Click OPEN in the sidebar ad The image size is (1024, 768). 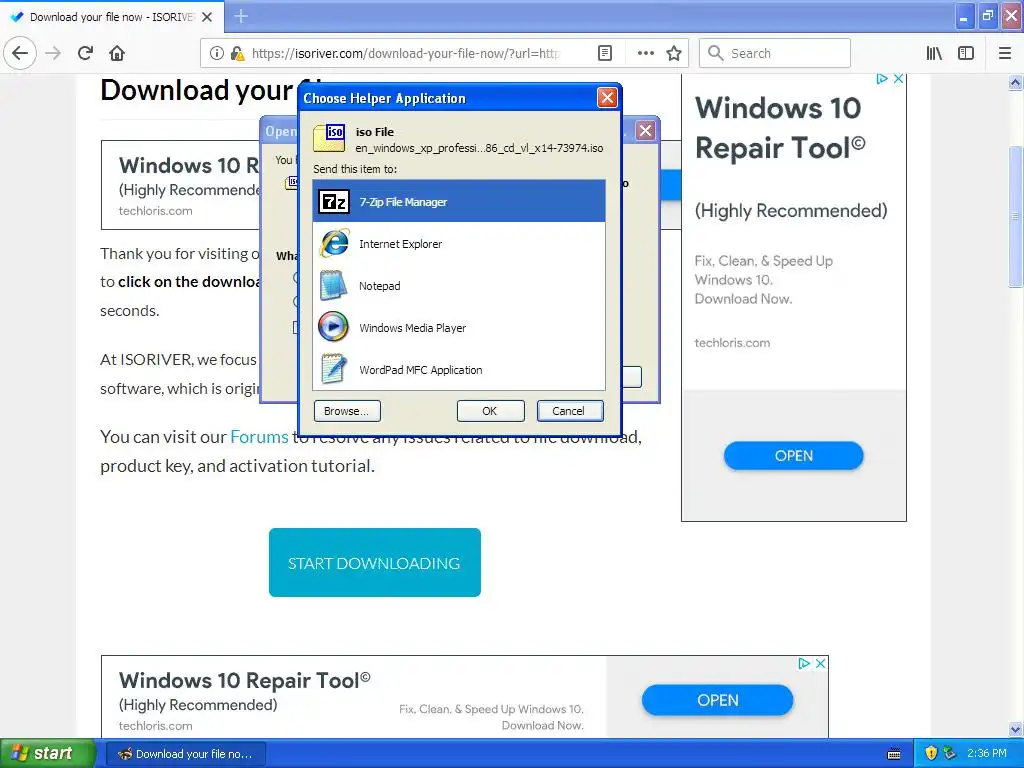(793, 455)
